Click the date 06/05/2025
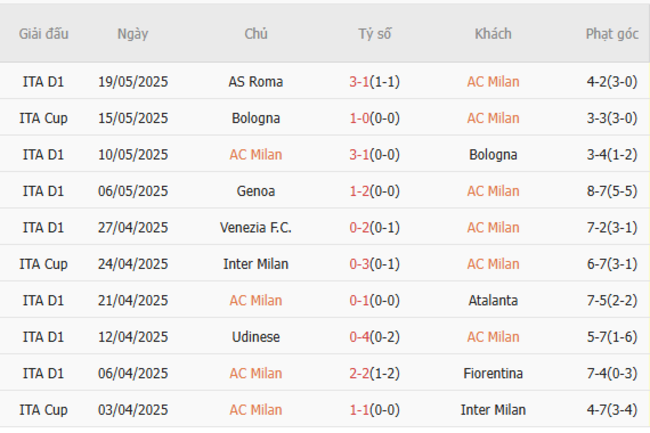Screen dimensions: 650x433 [133, 191]
